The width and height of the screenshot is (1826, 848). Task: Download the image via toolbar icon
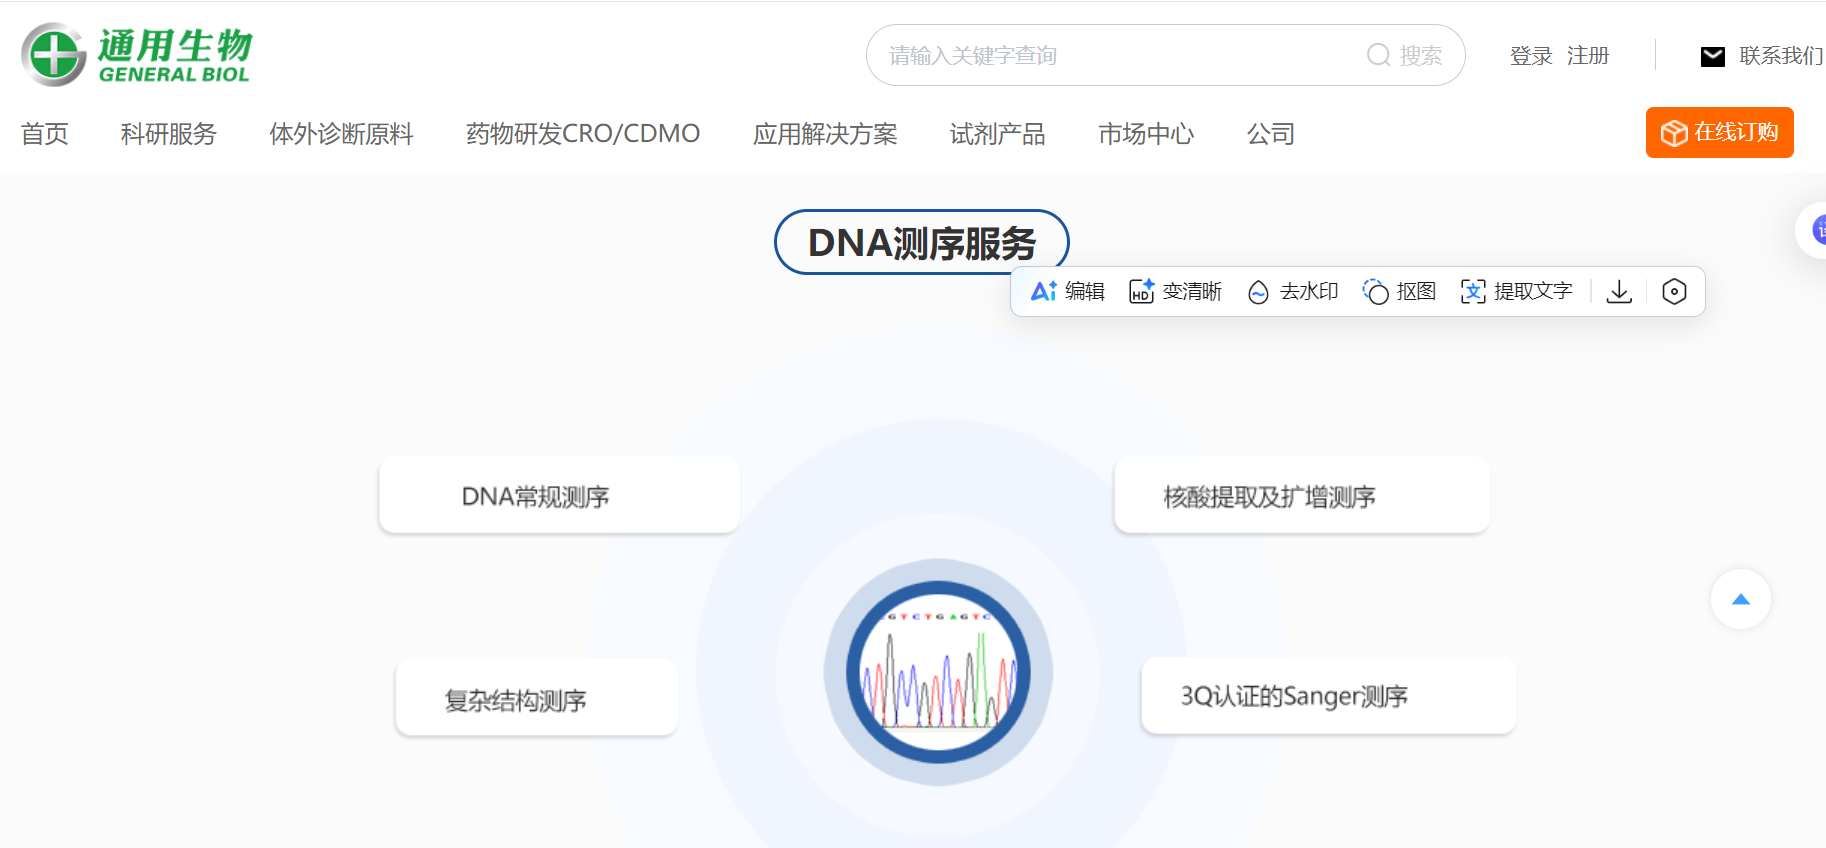(1619, 291)
